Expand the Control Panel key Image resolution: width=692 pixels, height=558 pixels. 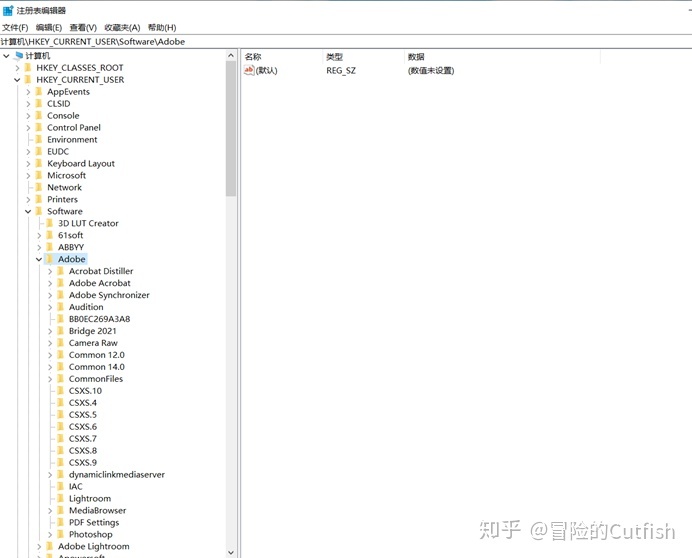pos(28,128)
